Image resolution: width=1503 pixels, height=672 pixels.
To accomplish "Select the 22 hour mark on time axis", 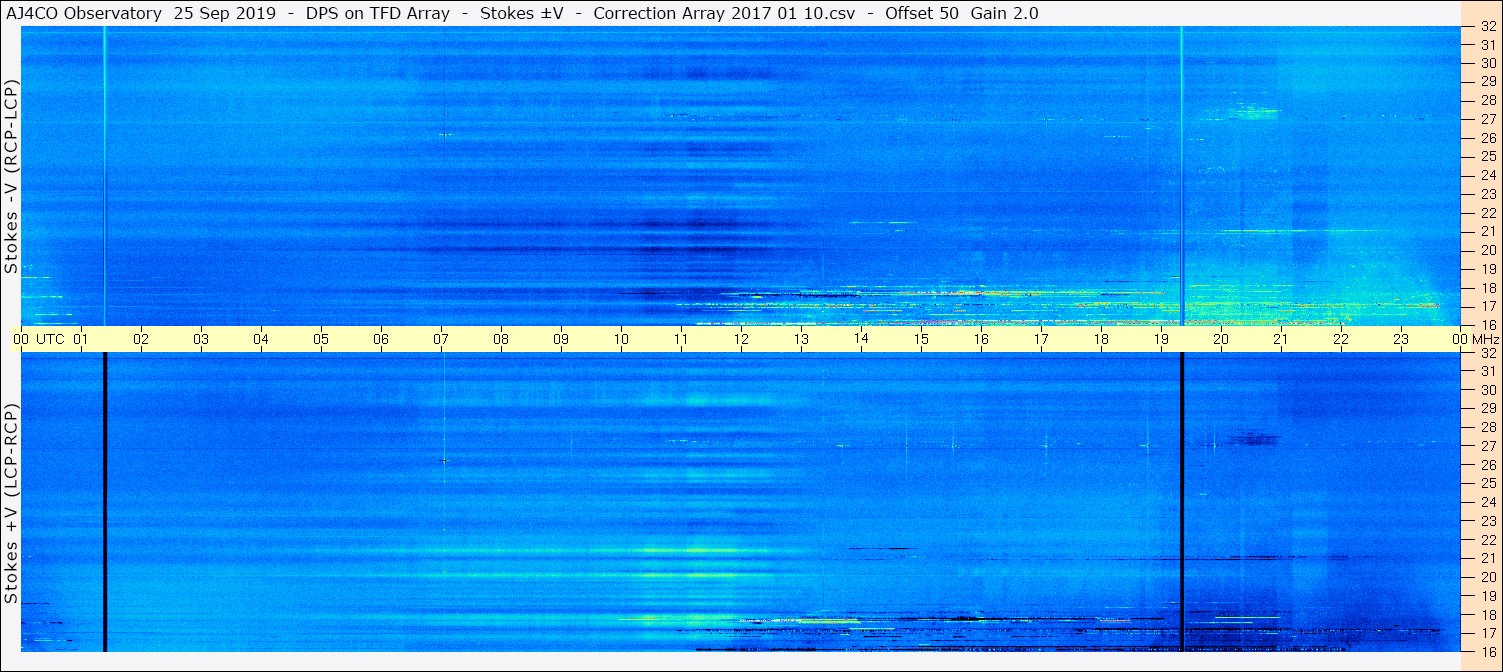I will (x=1341, y=339).
